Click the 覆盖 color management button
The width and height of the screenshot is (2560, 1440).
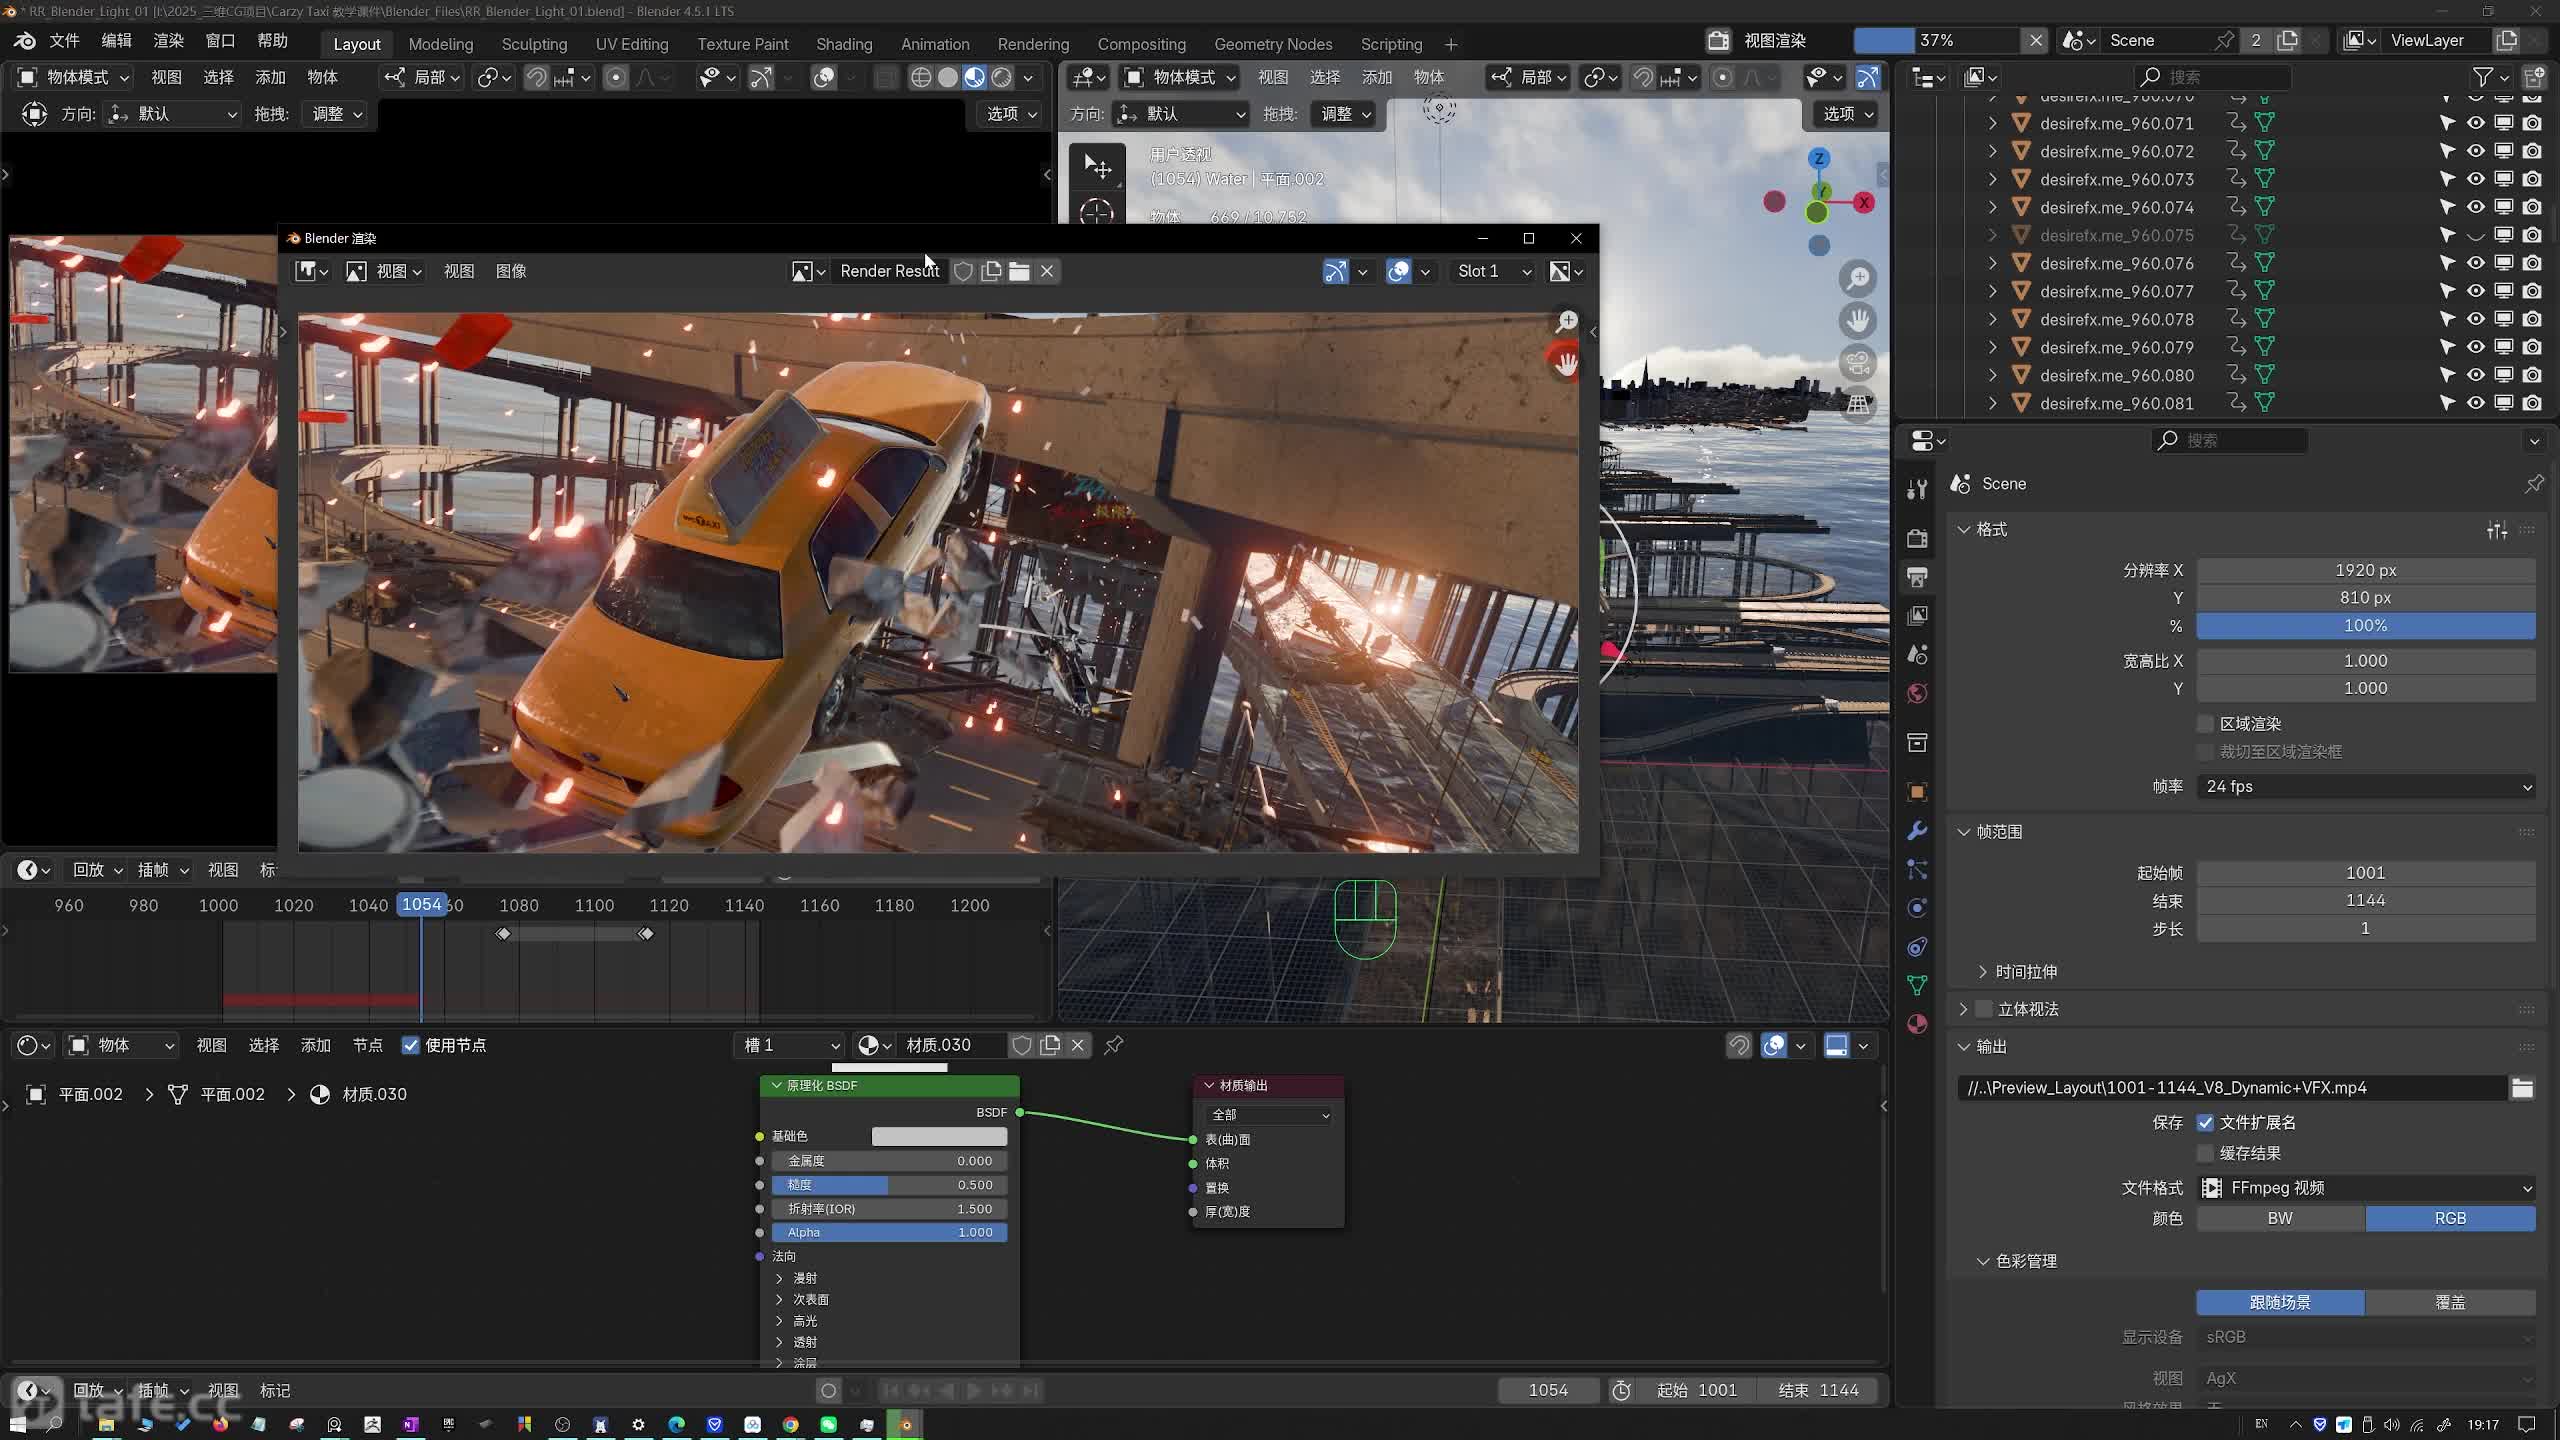tap(2449, 1302)
